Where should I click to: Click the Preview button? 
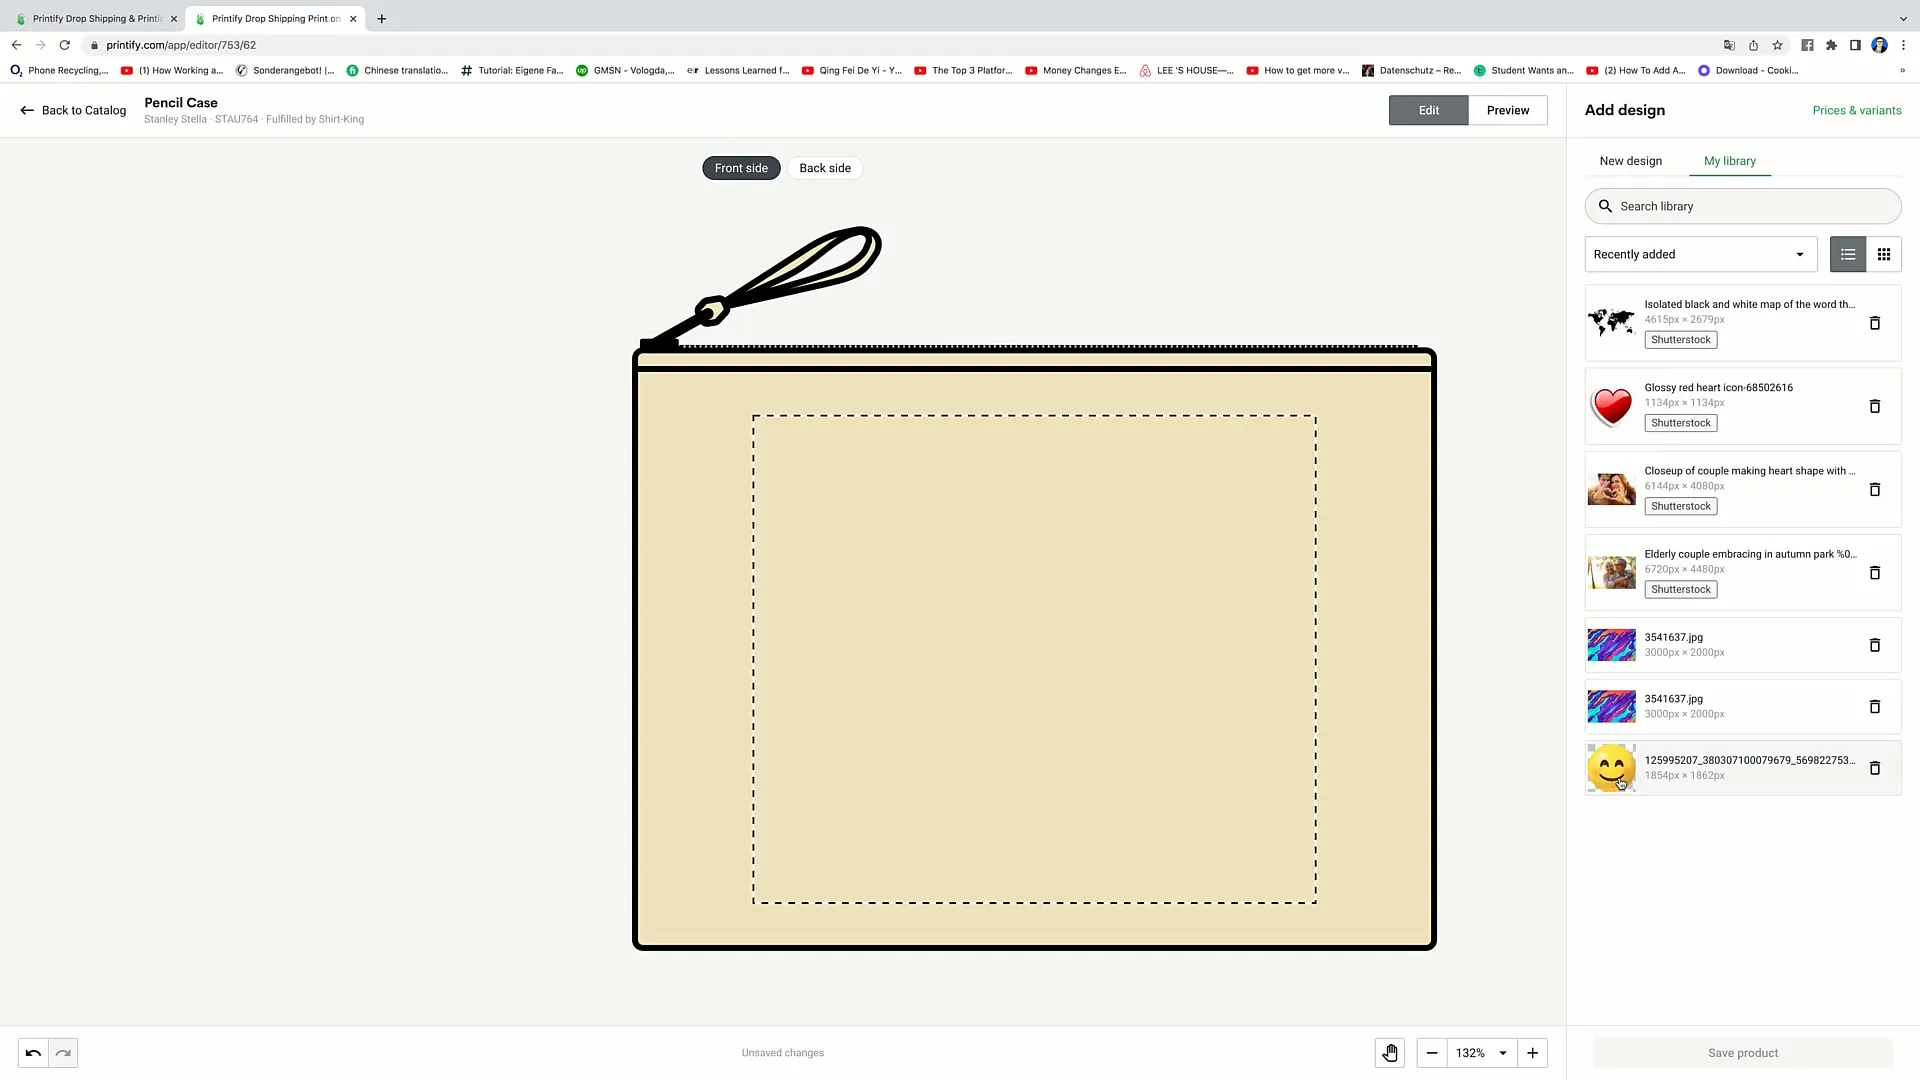(1507, 109)
